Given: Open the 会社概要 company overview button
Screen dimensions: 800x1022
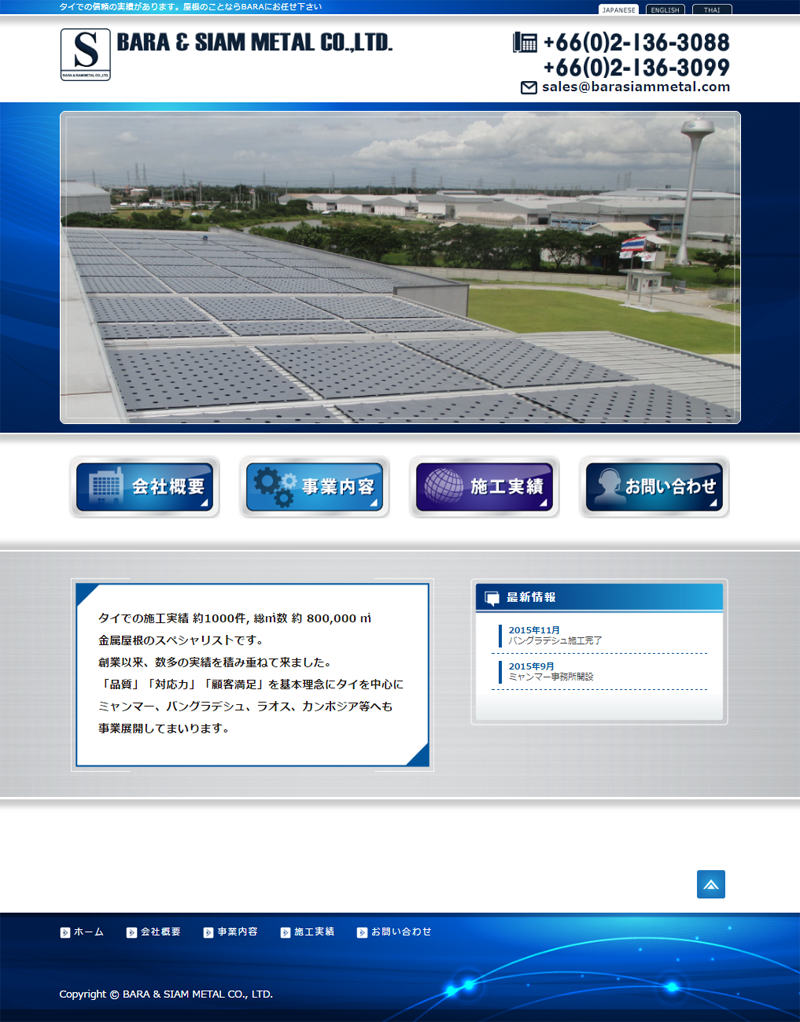Looking at the screenshot, I should (145, 487).
